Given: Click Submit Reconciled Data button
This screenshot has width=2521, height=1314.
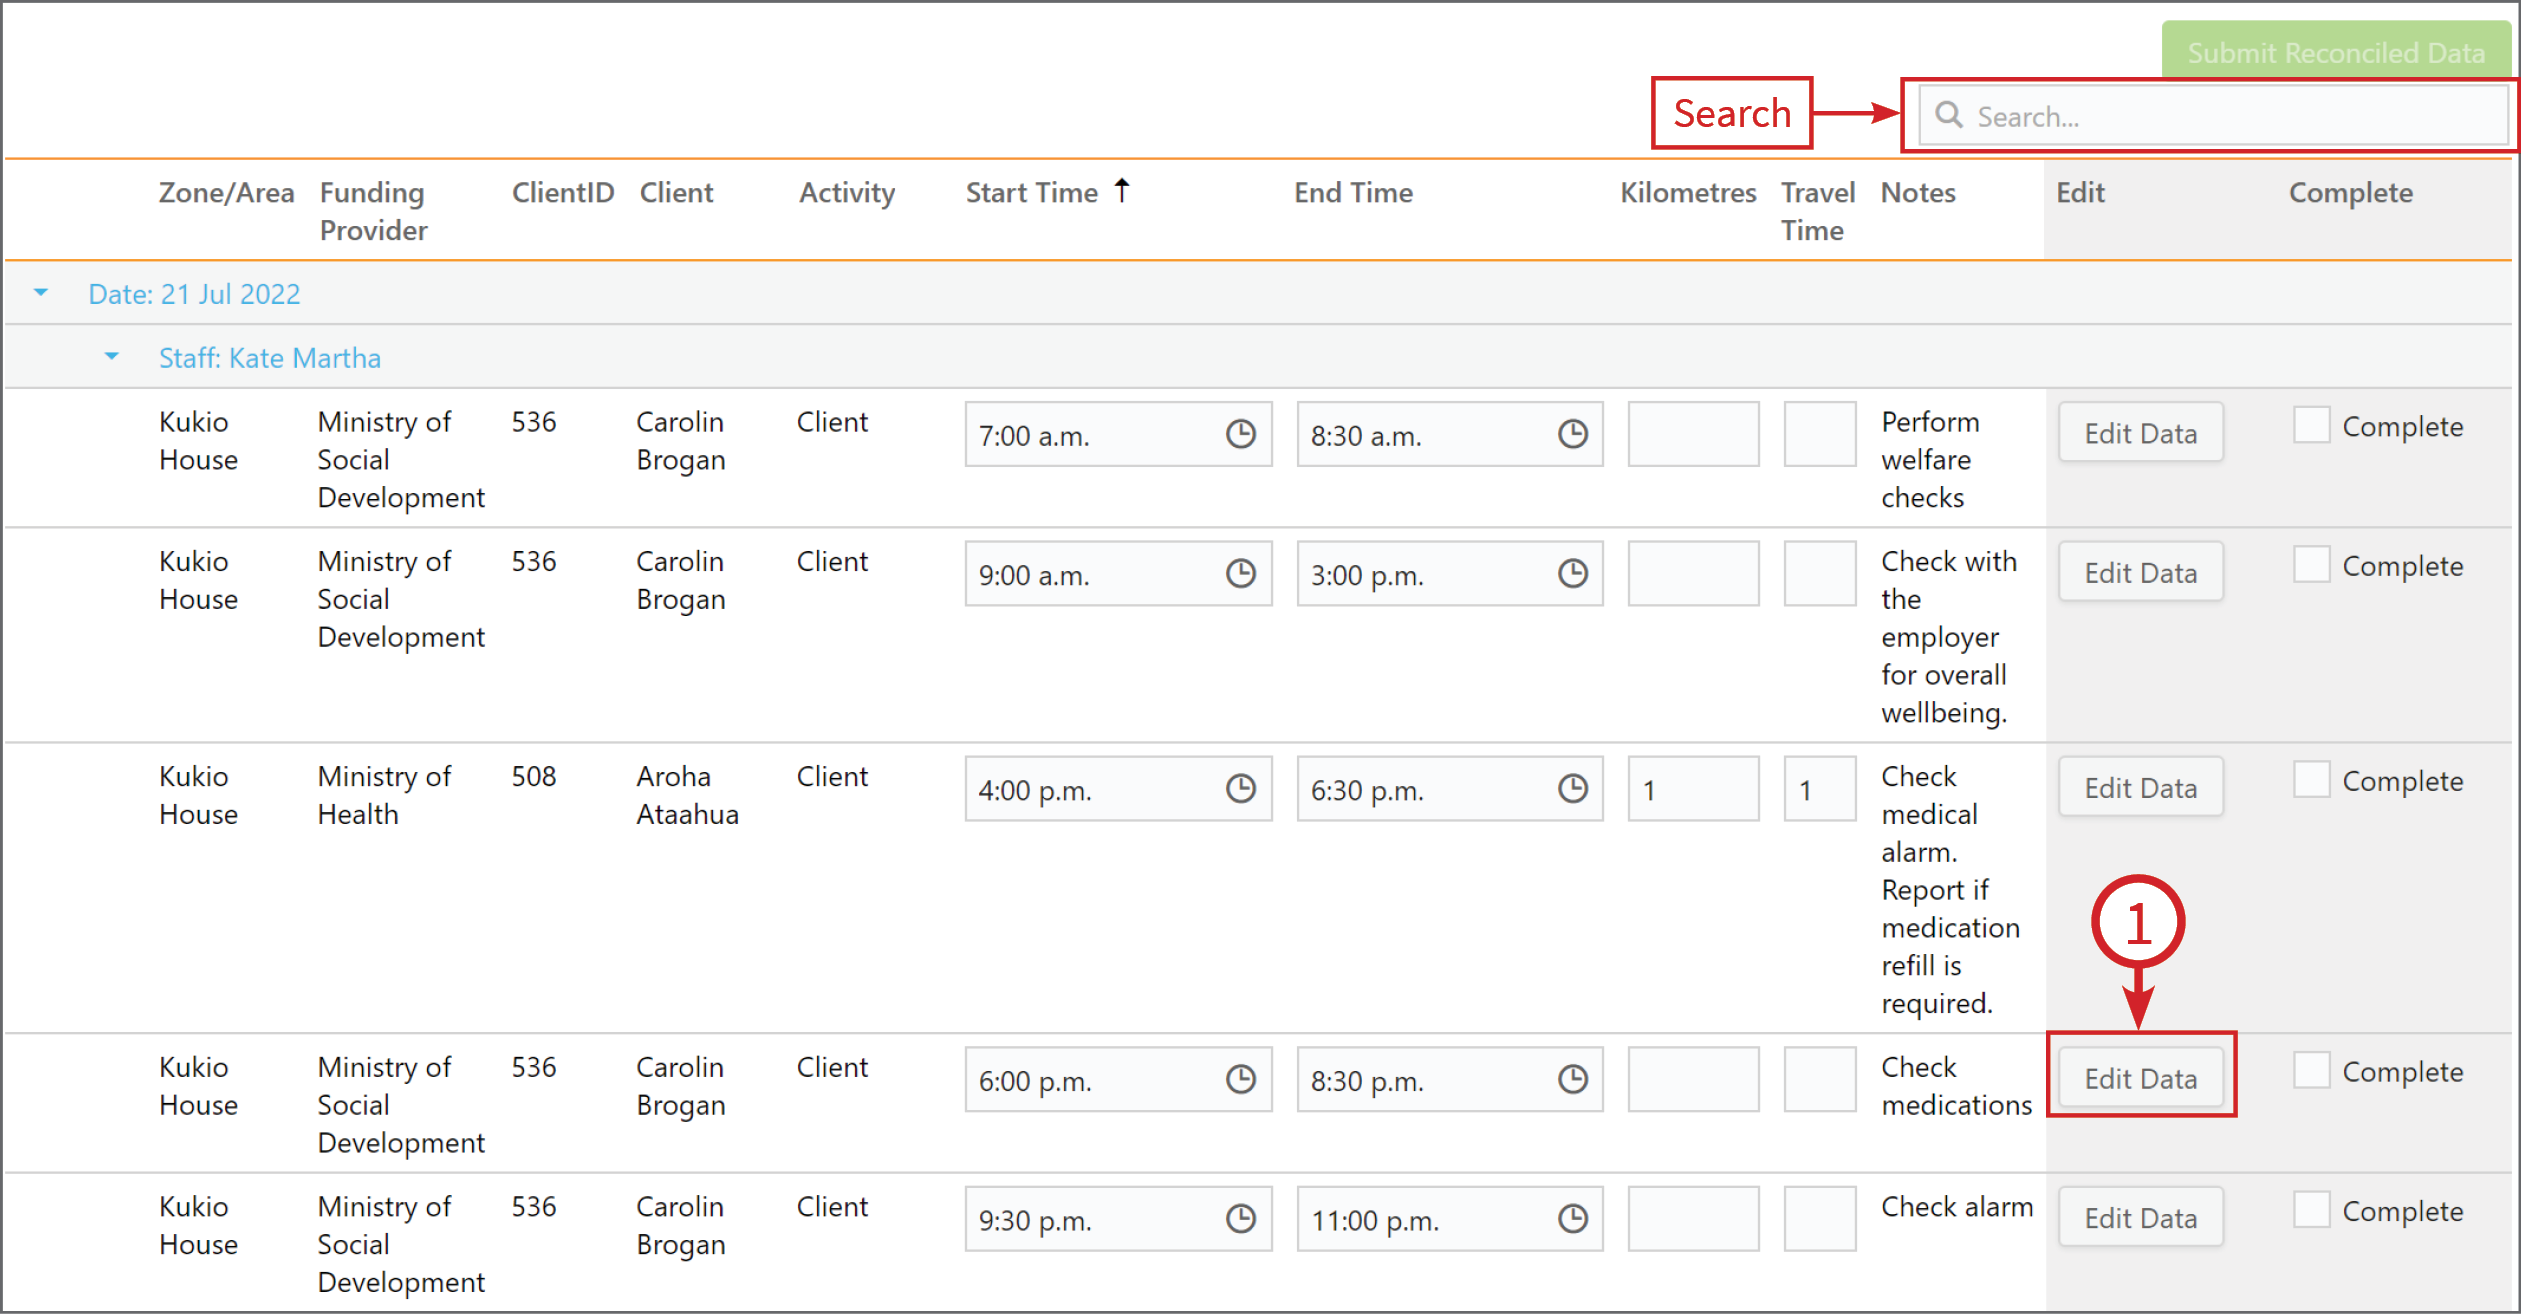Looking at the screenshot, I should pos(2336,52).
